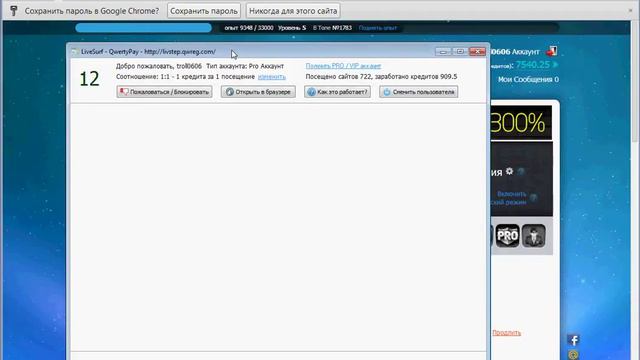Click the 'Пожаловаться / Блокировать' button
Image resolution: width=640 pixels, height=360 pixels.
point(164,92)
